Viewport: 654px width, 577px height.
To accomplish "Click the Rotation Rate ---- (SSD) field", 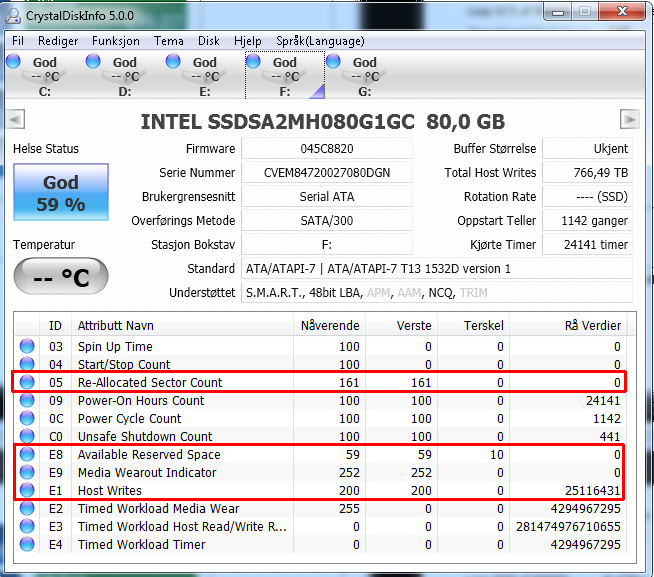I will (587, 197).
